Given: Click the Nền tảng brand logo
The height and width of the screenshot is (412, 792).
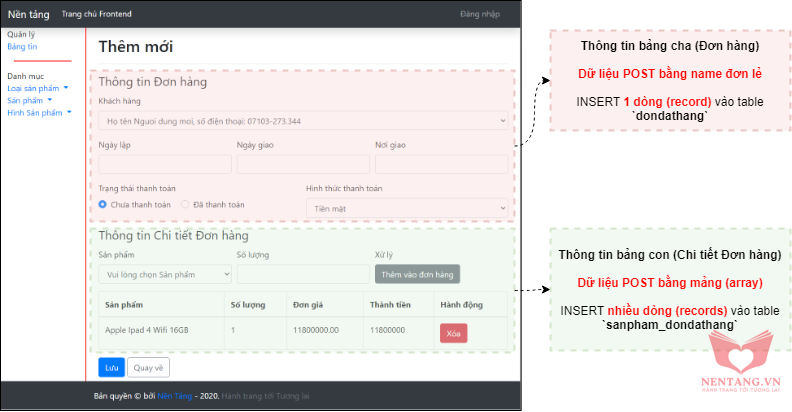Looking at the screenshot, I should point(27,14).
